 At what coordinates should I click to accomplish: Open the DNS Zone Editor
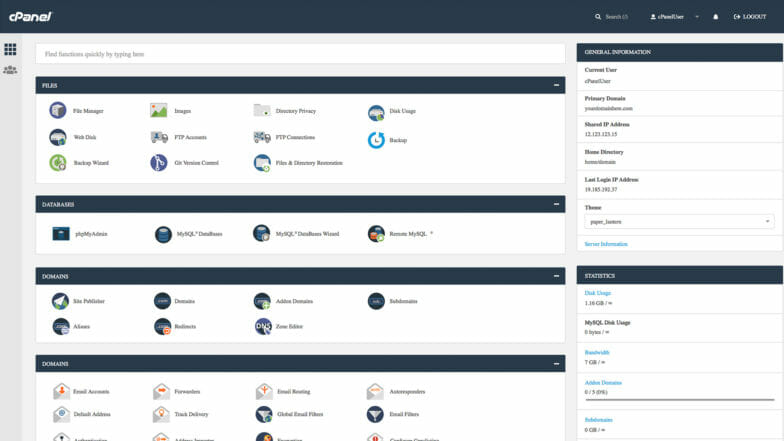tap(263, 326)
